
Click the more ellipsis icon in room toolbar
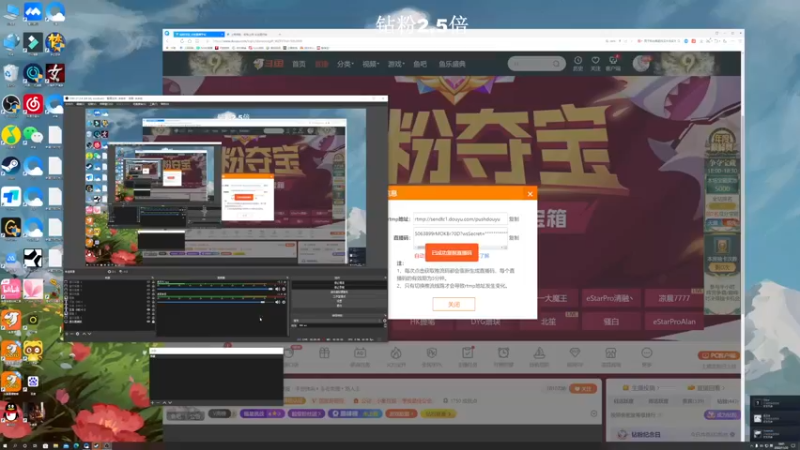tap(646, 353)
